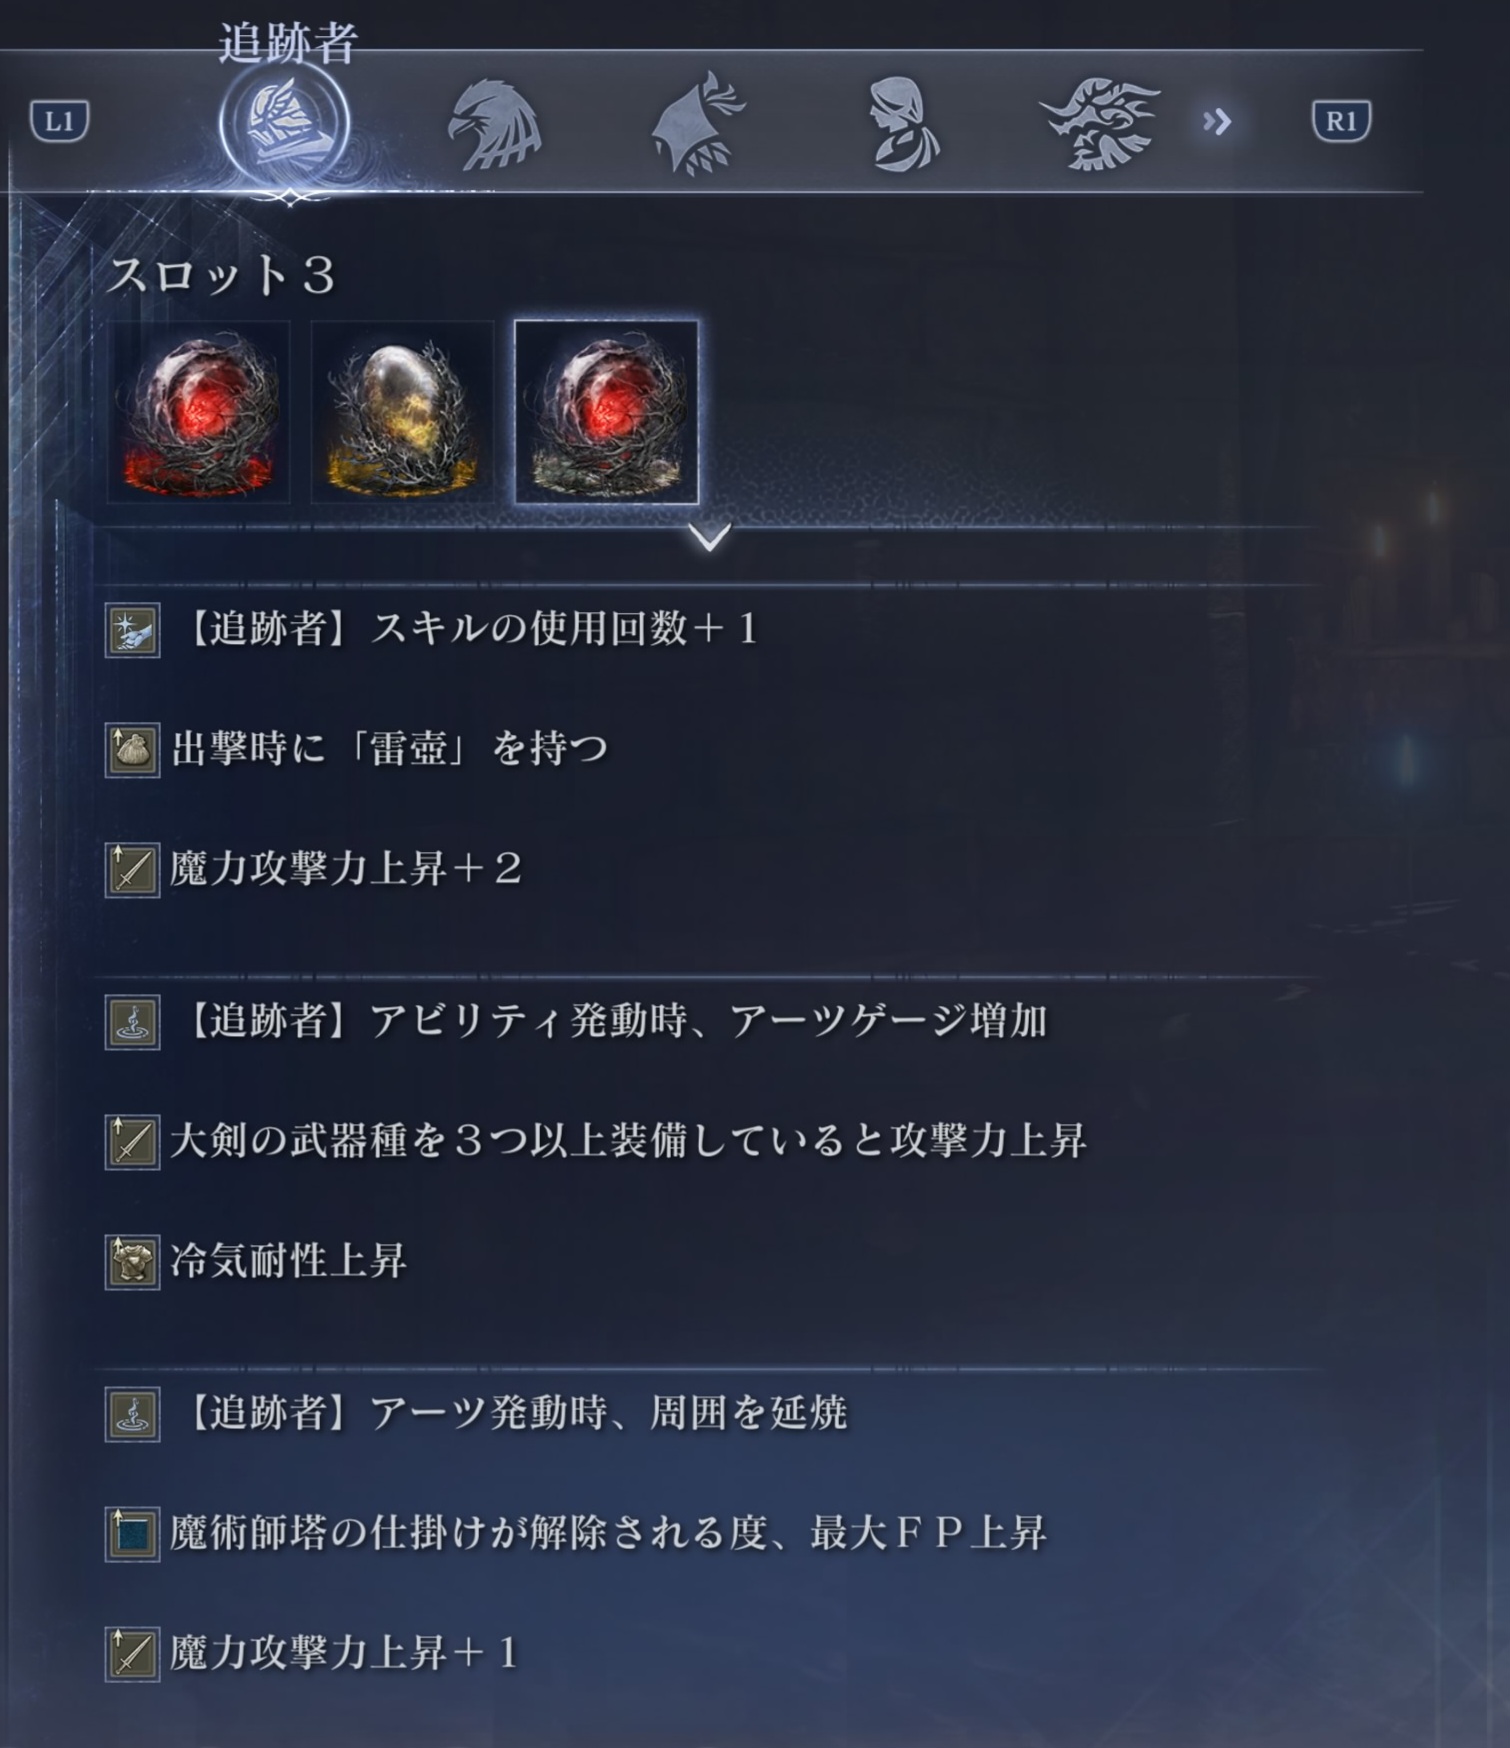
Task: Select the yellow relic in slot two
Action: tap(402, 411)
